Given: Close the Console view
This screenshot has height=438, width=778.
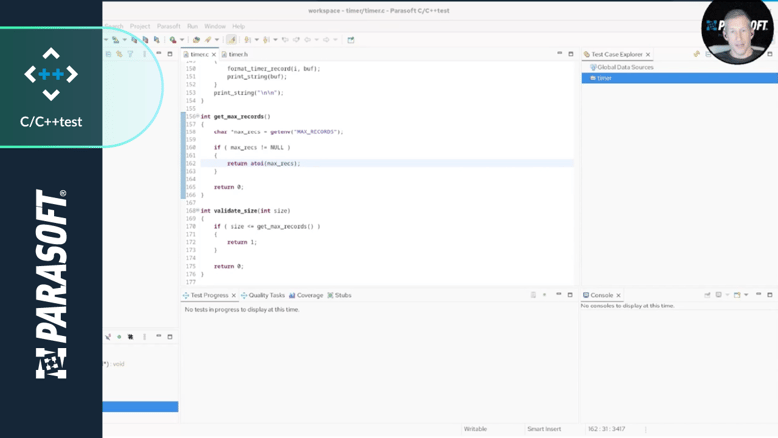Looking at the screenshot, I should [x=618, y=295].
